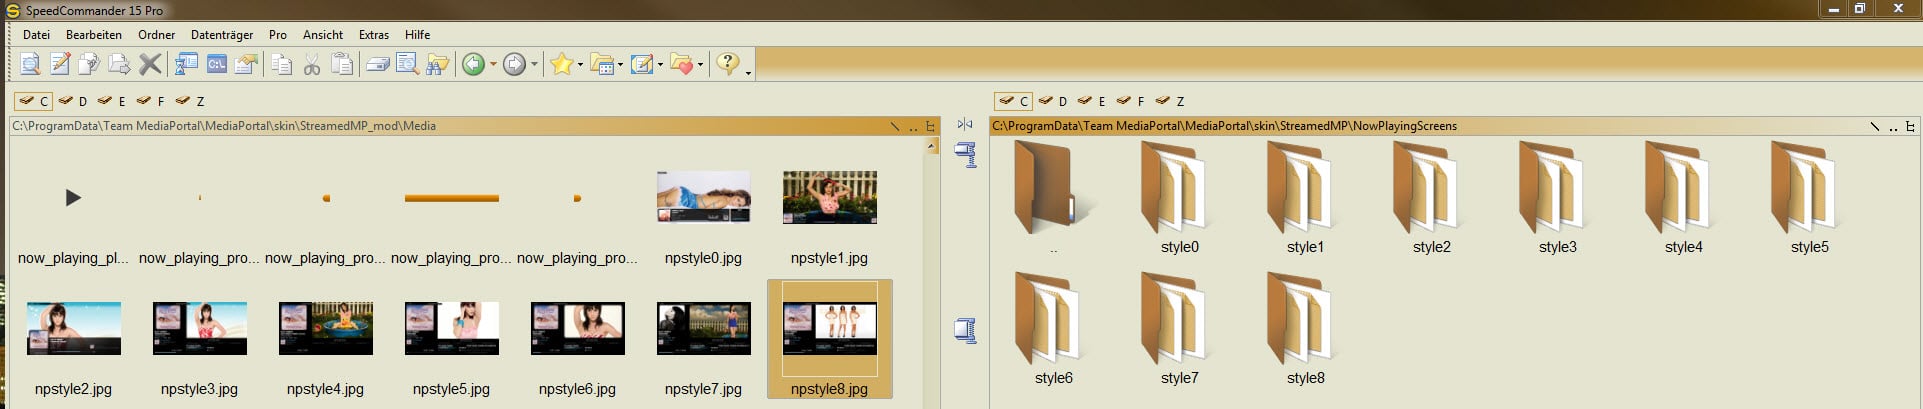Click the View file magnifier icon
This screenshot has height=409, width=1923.
(x=30, y=65)
